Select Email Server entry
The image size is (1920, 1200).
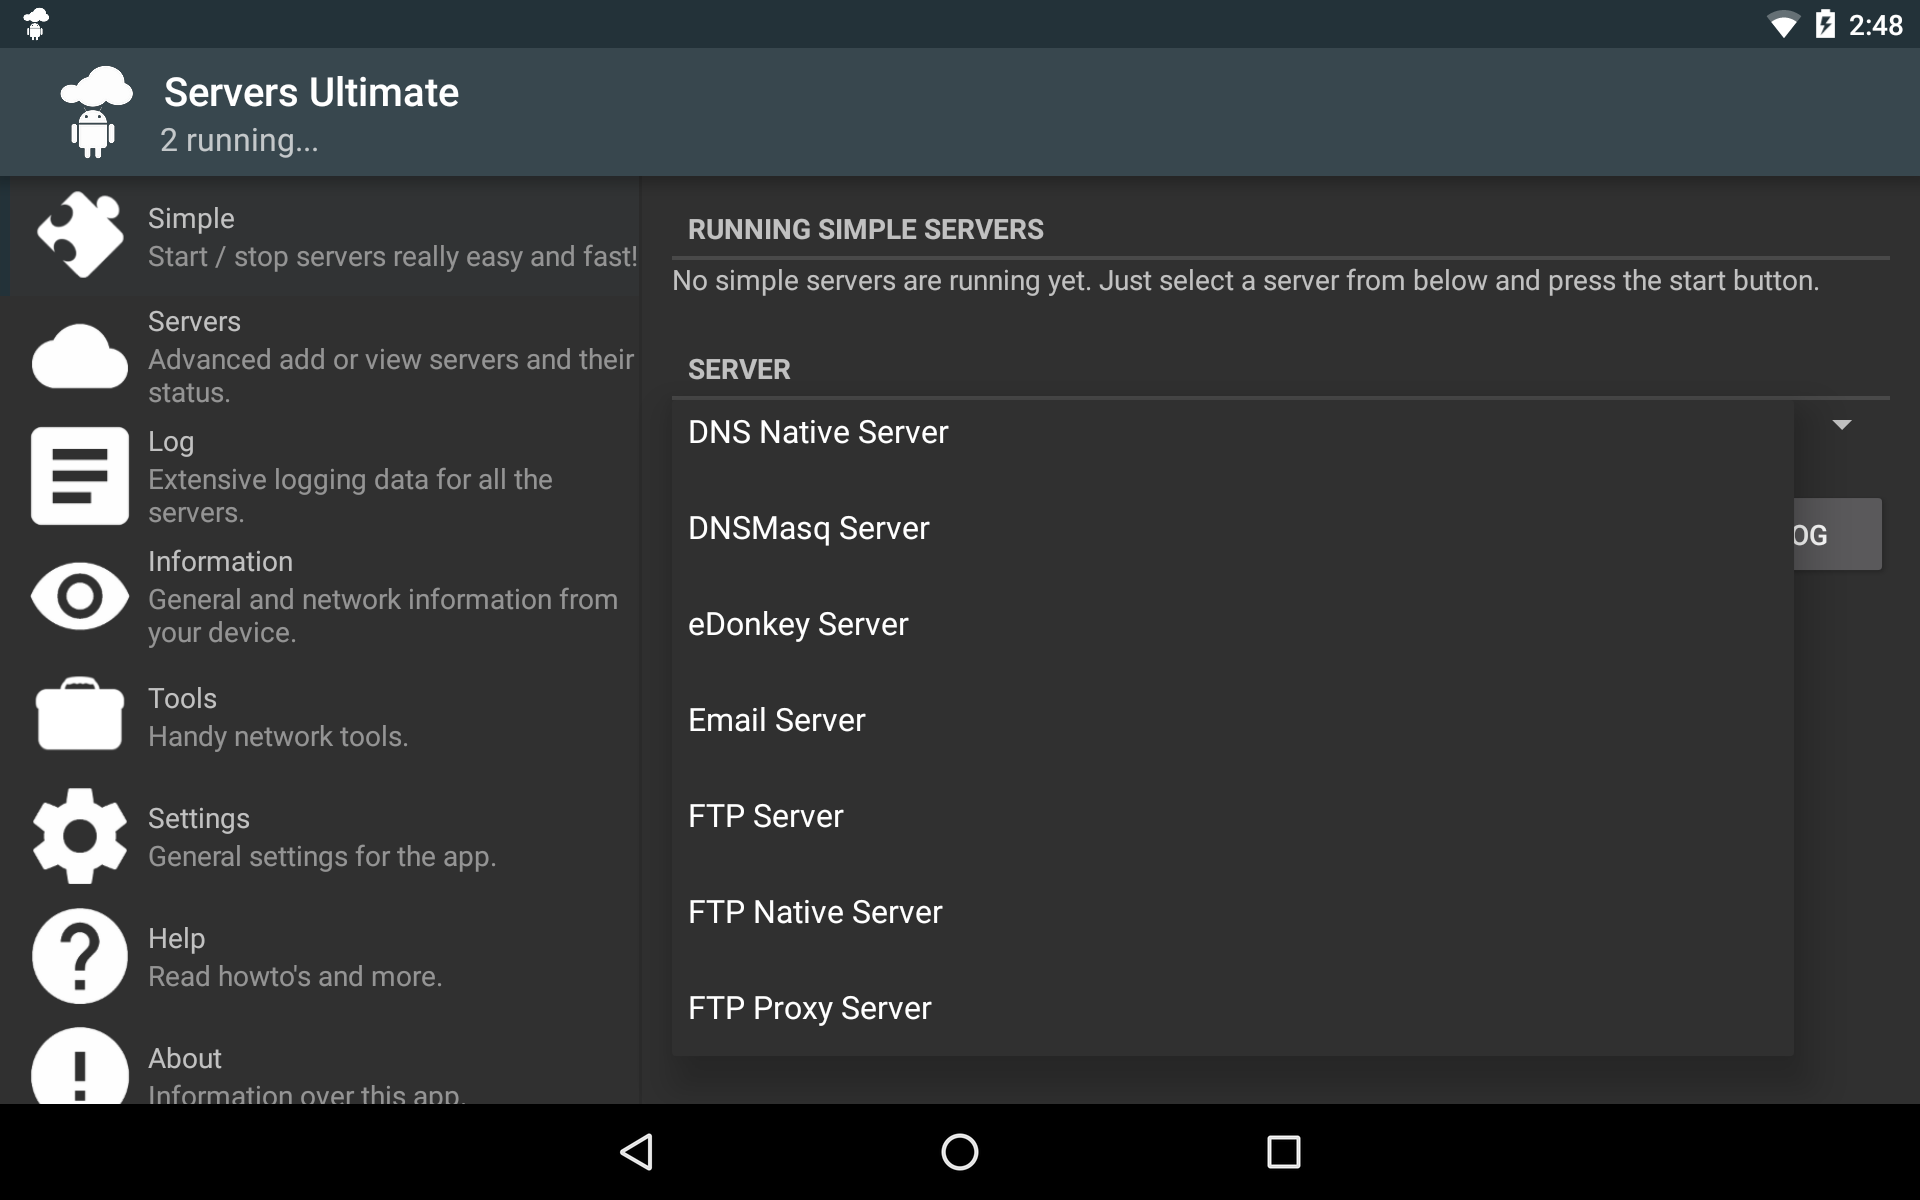pyautogui.click(x=1232, y=720)
